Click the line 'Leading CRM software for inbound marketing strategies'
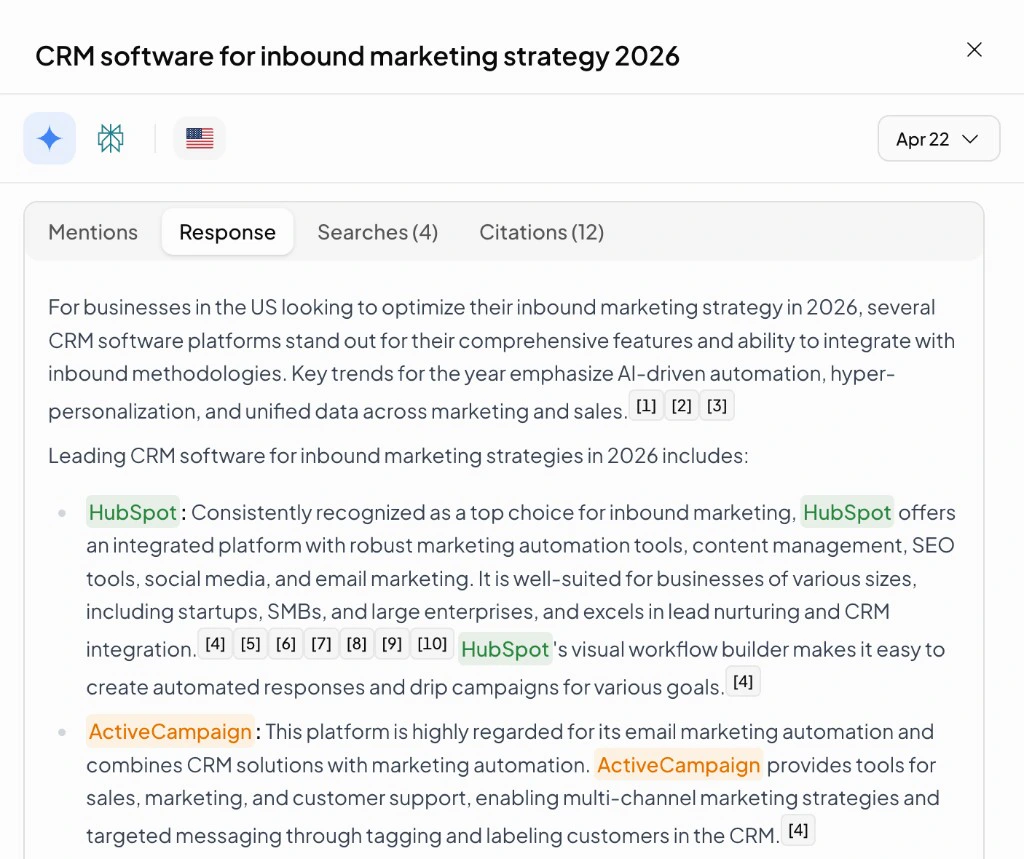 click(x=398, y=455)
